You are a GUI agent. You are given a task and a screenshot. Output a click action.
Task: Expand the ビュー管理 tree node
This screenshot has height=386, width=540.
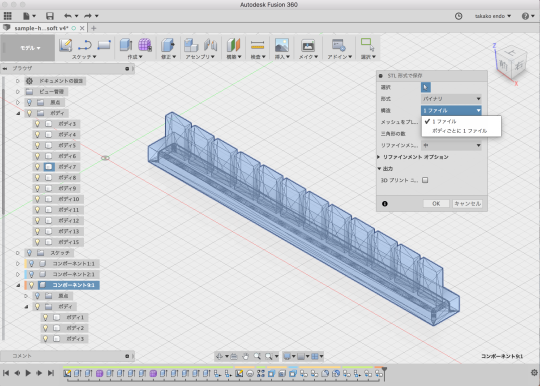18,92
